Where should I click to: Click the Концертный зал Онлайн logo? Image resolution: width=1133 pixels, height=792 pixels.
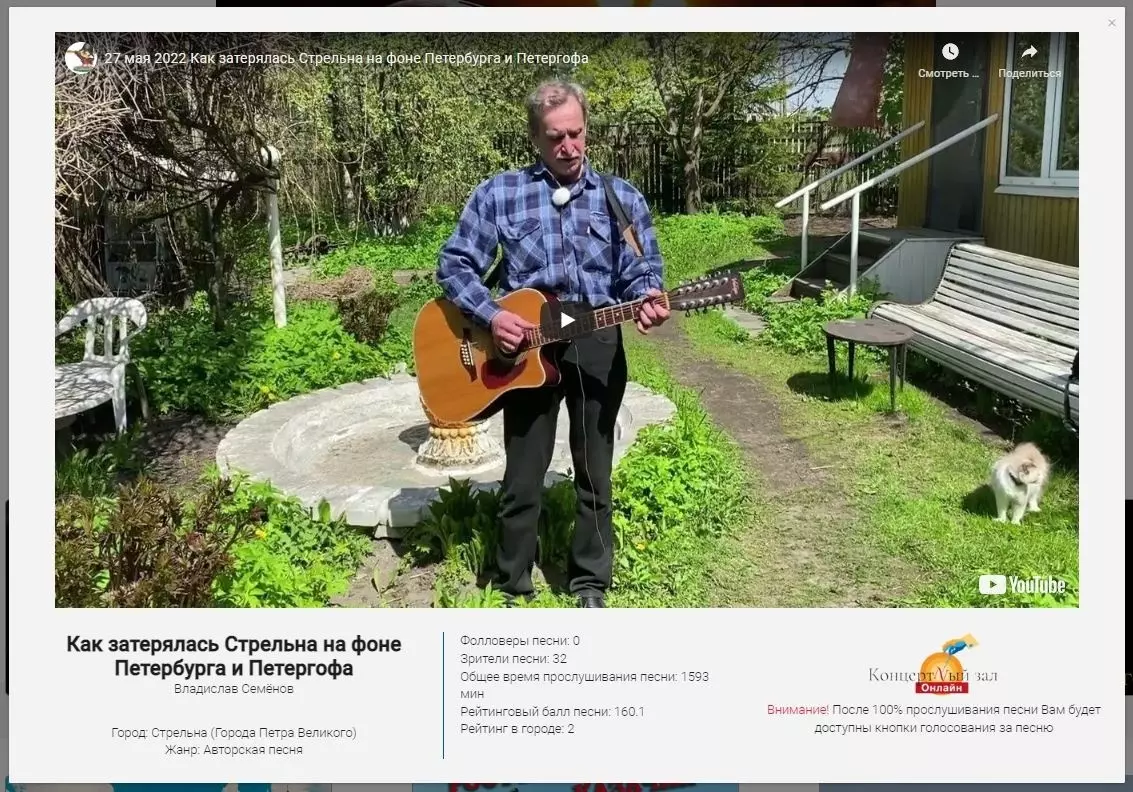coord(933,665)
